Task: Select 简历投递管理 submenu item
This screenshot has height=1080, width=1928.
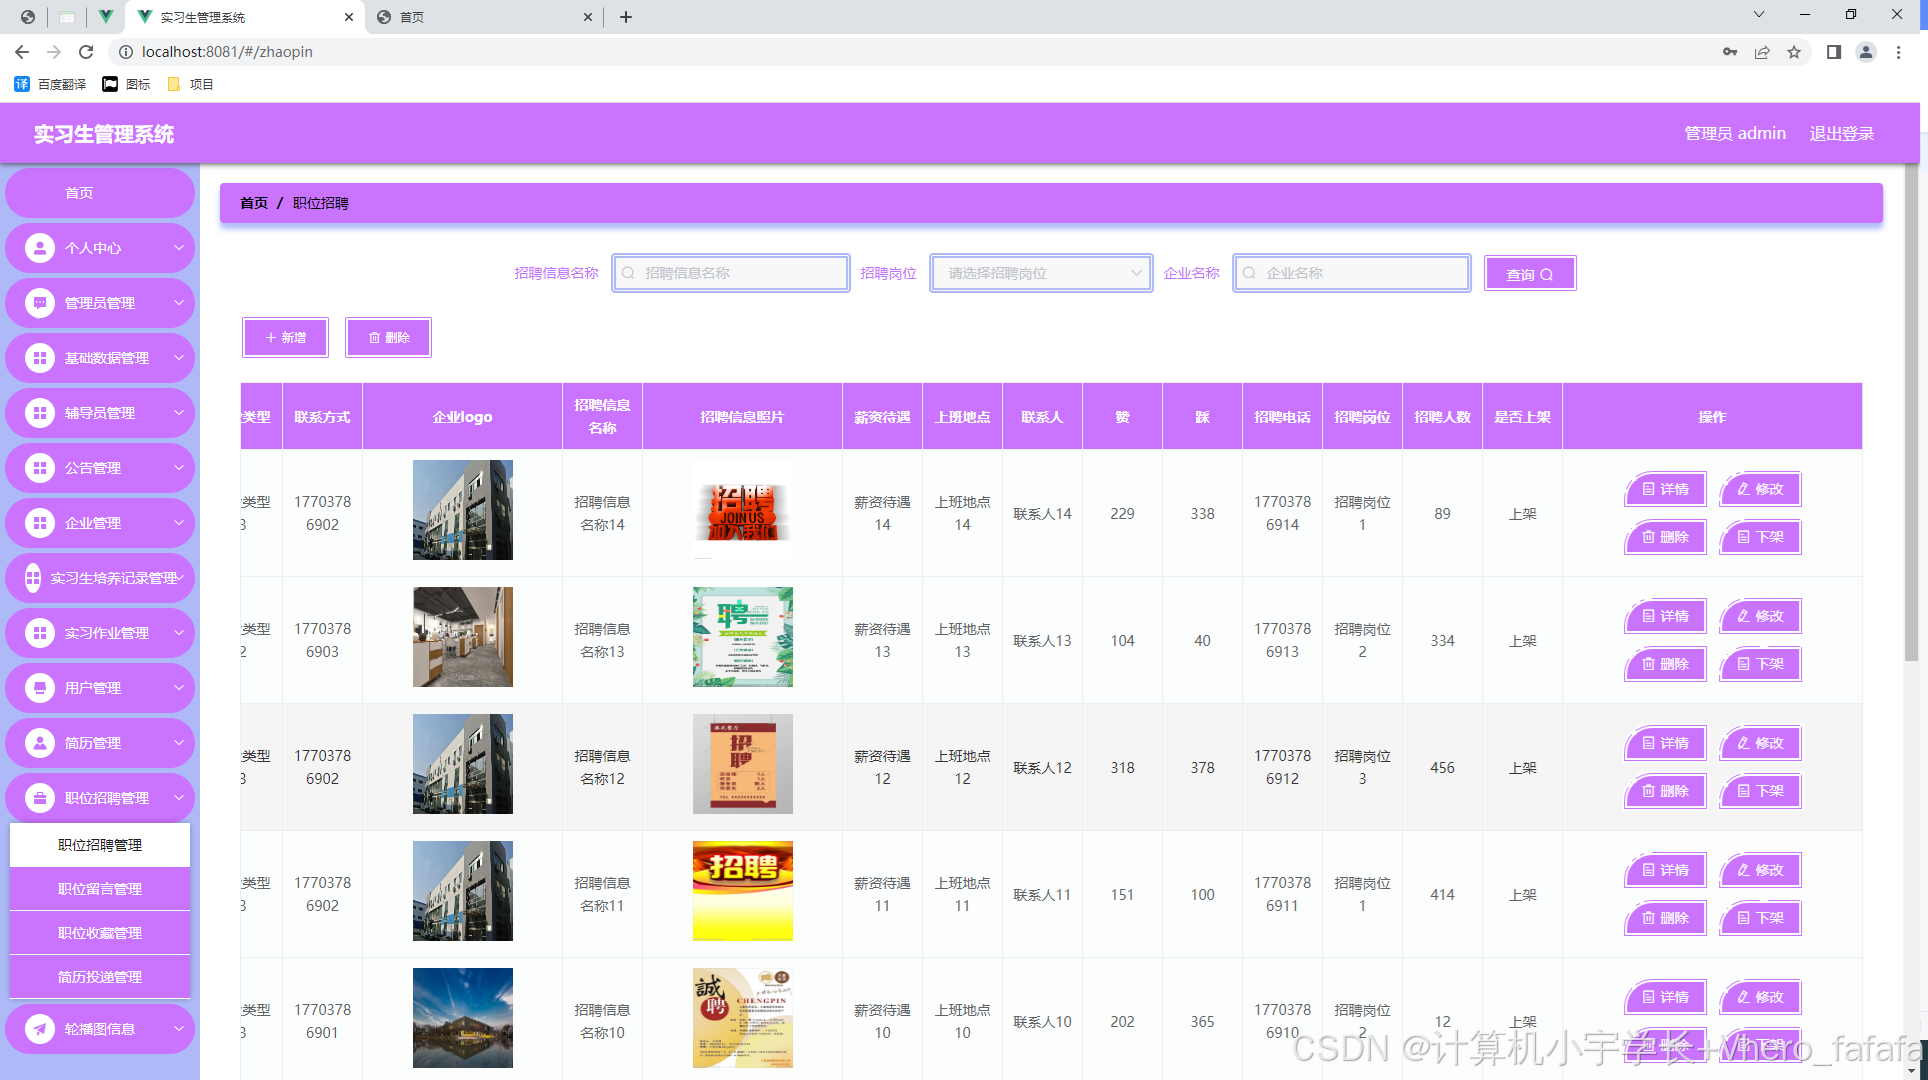Action: (100, 977)
